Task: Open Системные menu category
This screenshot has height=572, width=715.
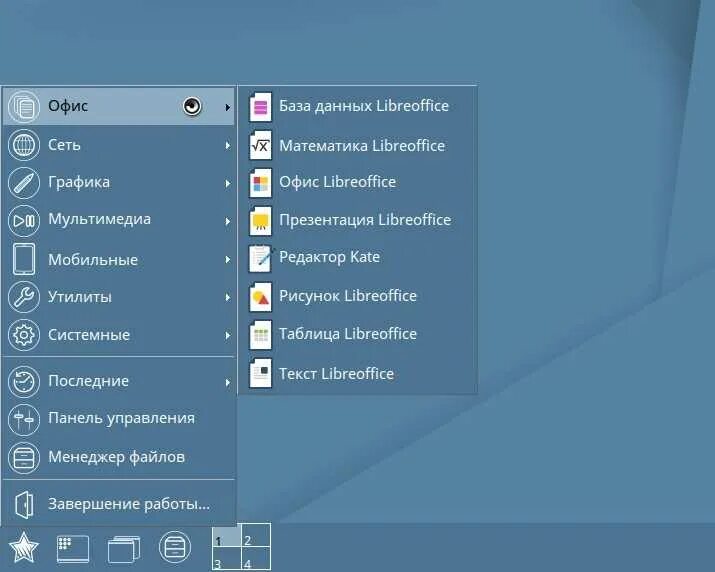Action: (x=119, y=335)
